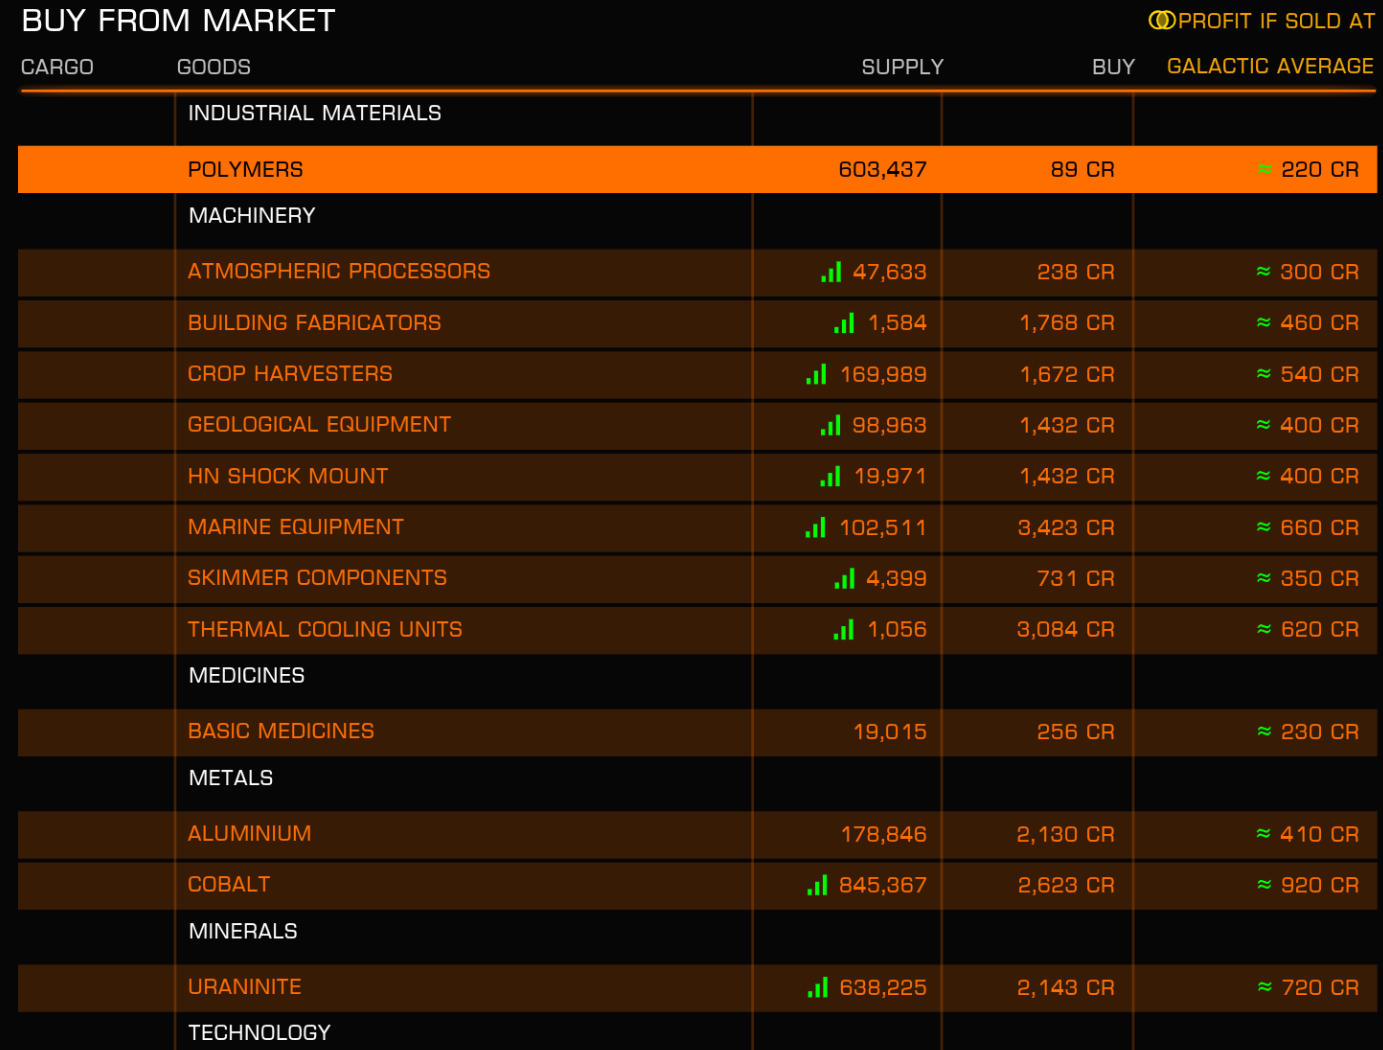Select Geological Equipment in the market list
Viewport: 1383px width, 1050px height.
click(697, 425)
